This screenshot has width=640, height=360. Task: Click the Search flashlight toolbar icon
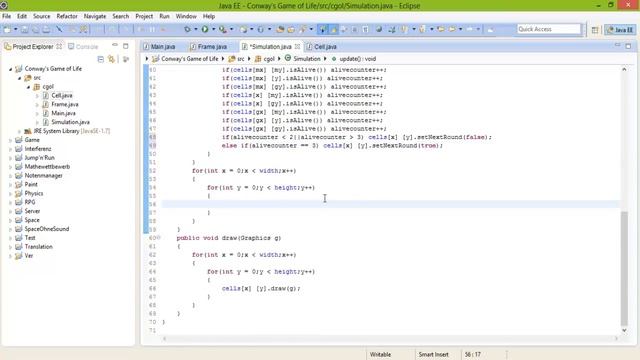pos(303,29)
